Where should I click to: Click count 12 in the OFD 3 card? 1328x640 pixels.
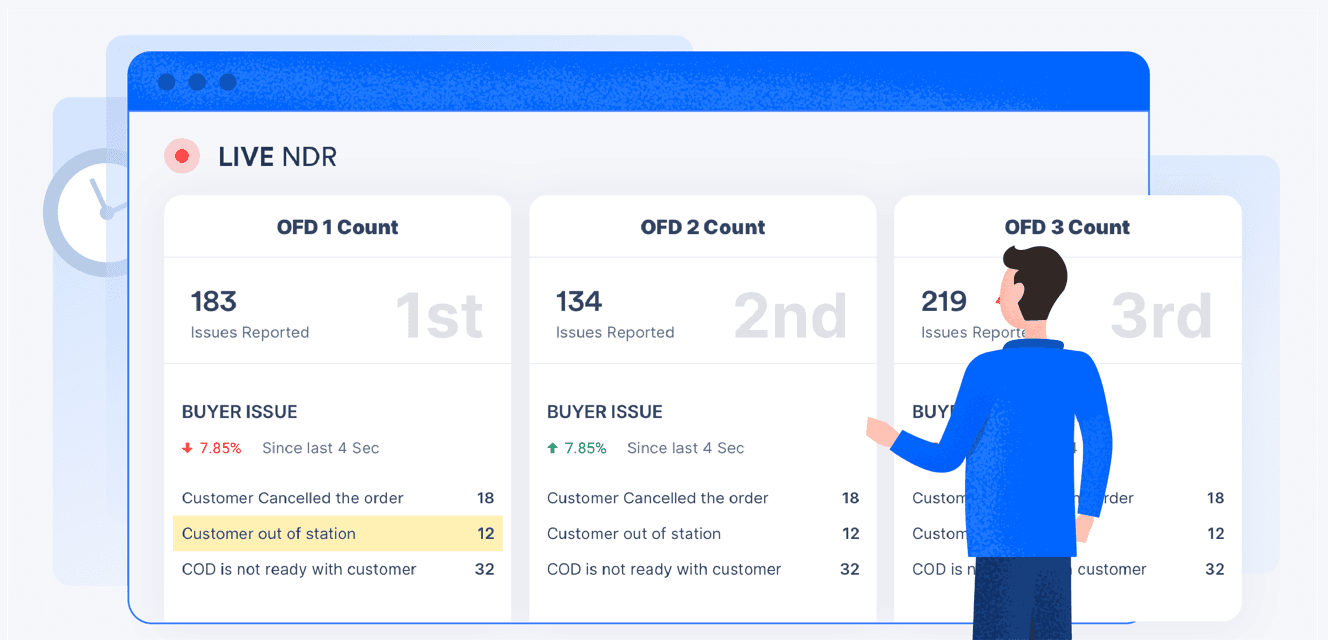(1215, 534)
